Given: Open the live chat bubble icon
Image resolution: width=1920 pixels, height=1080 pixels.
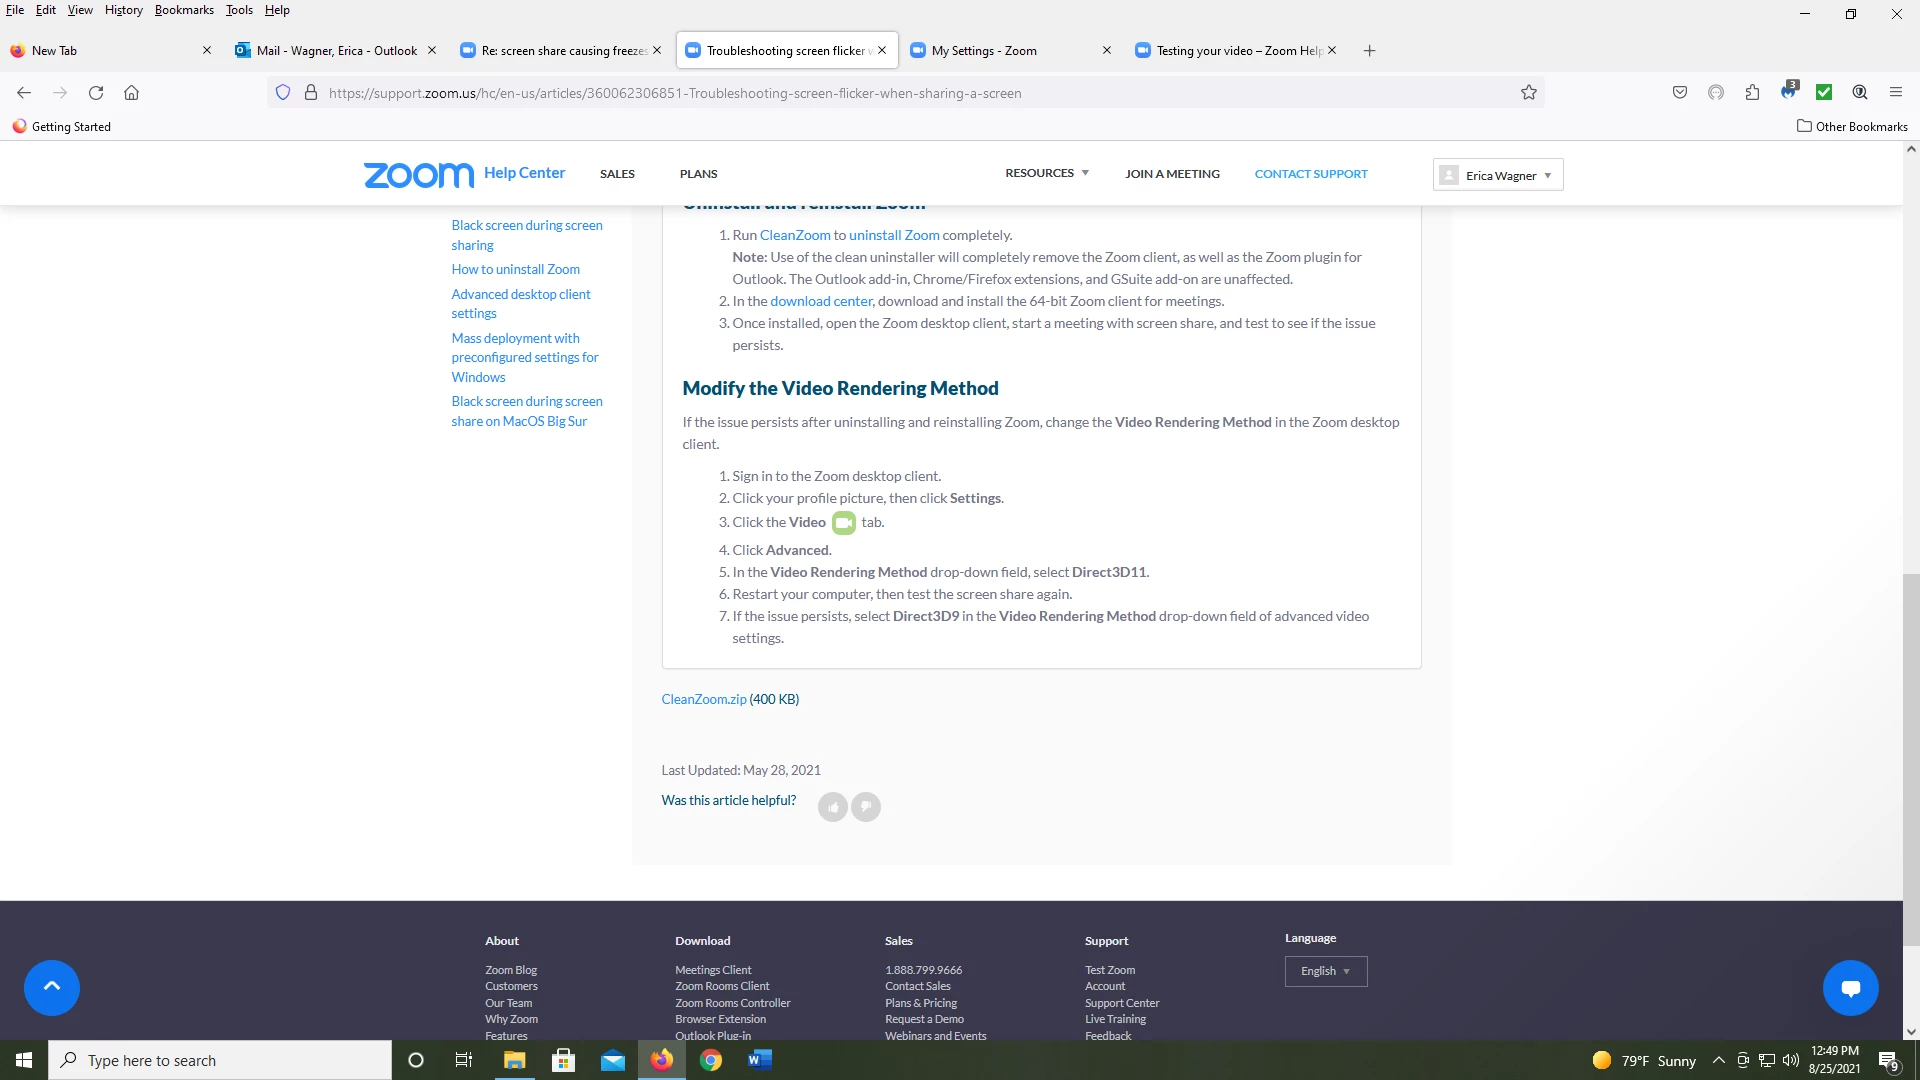Looking at the screenshot, I should 1850,987.
